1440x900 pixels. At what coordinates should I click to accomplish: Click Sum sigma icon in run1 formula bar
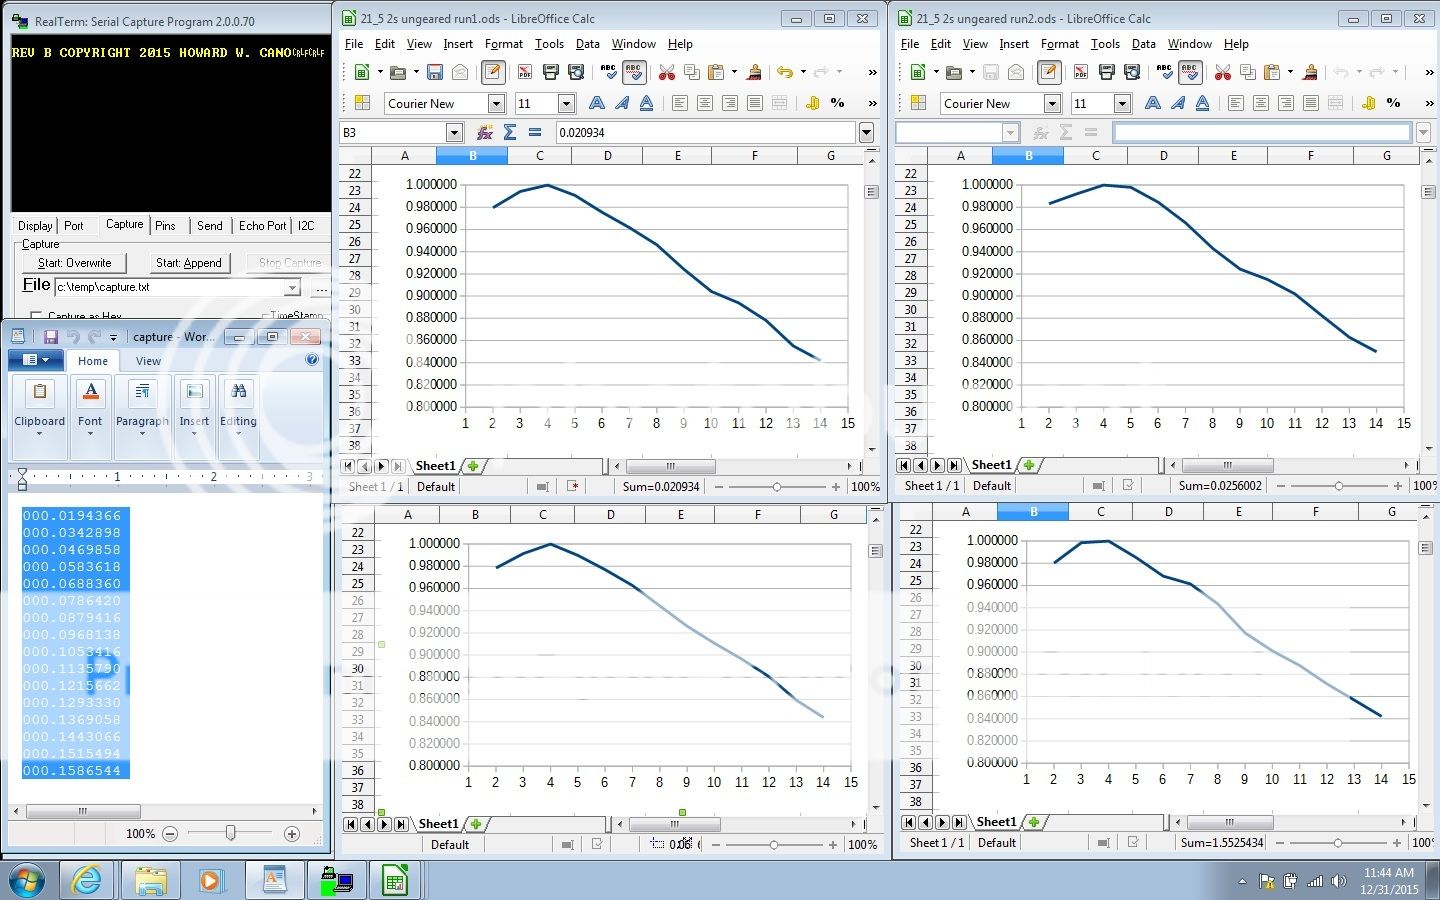[x=510, y=132]
